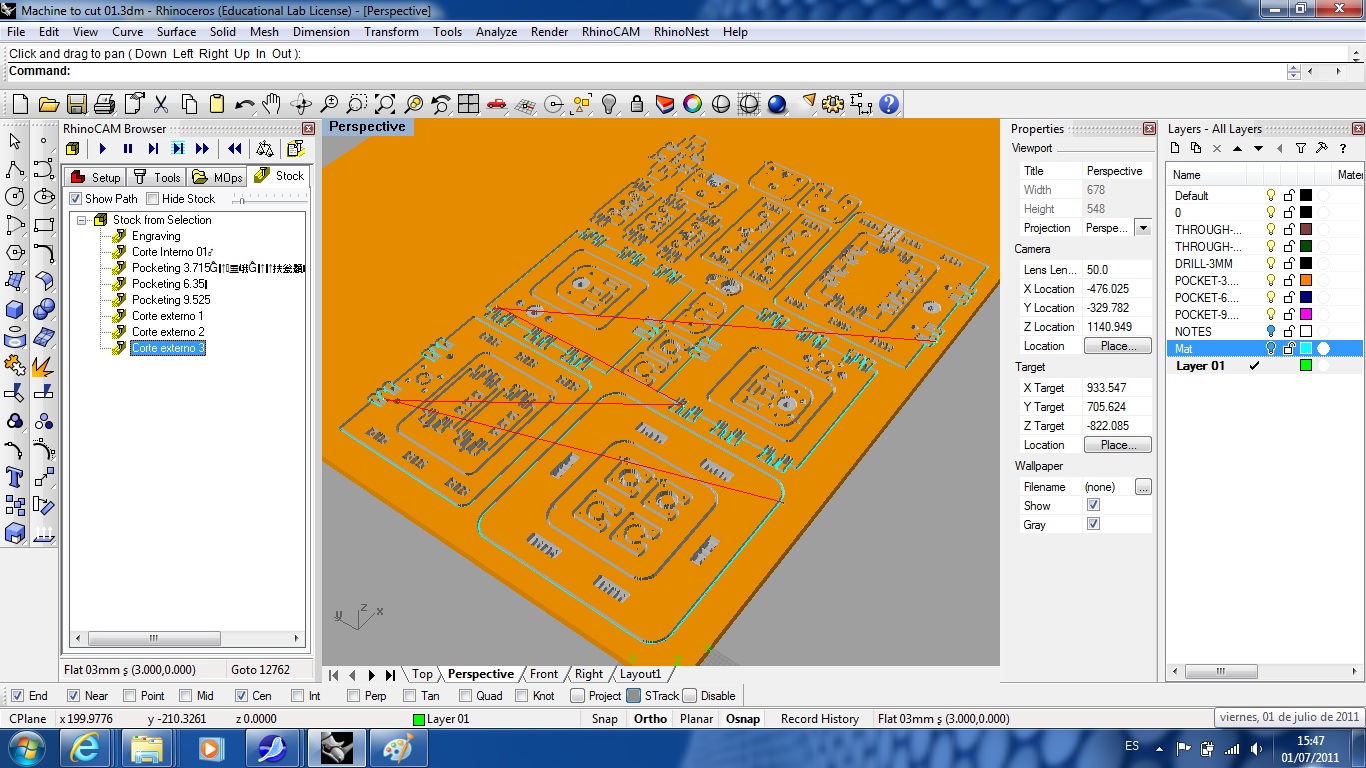Change the Layer 01 green color swatch
The image size is (1366, 768).
click(x=1306, y=366)
